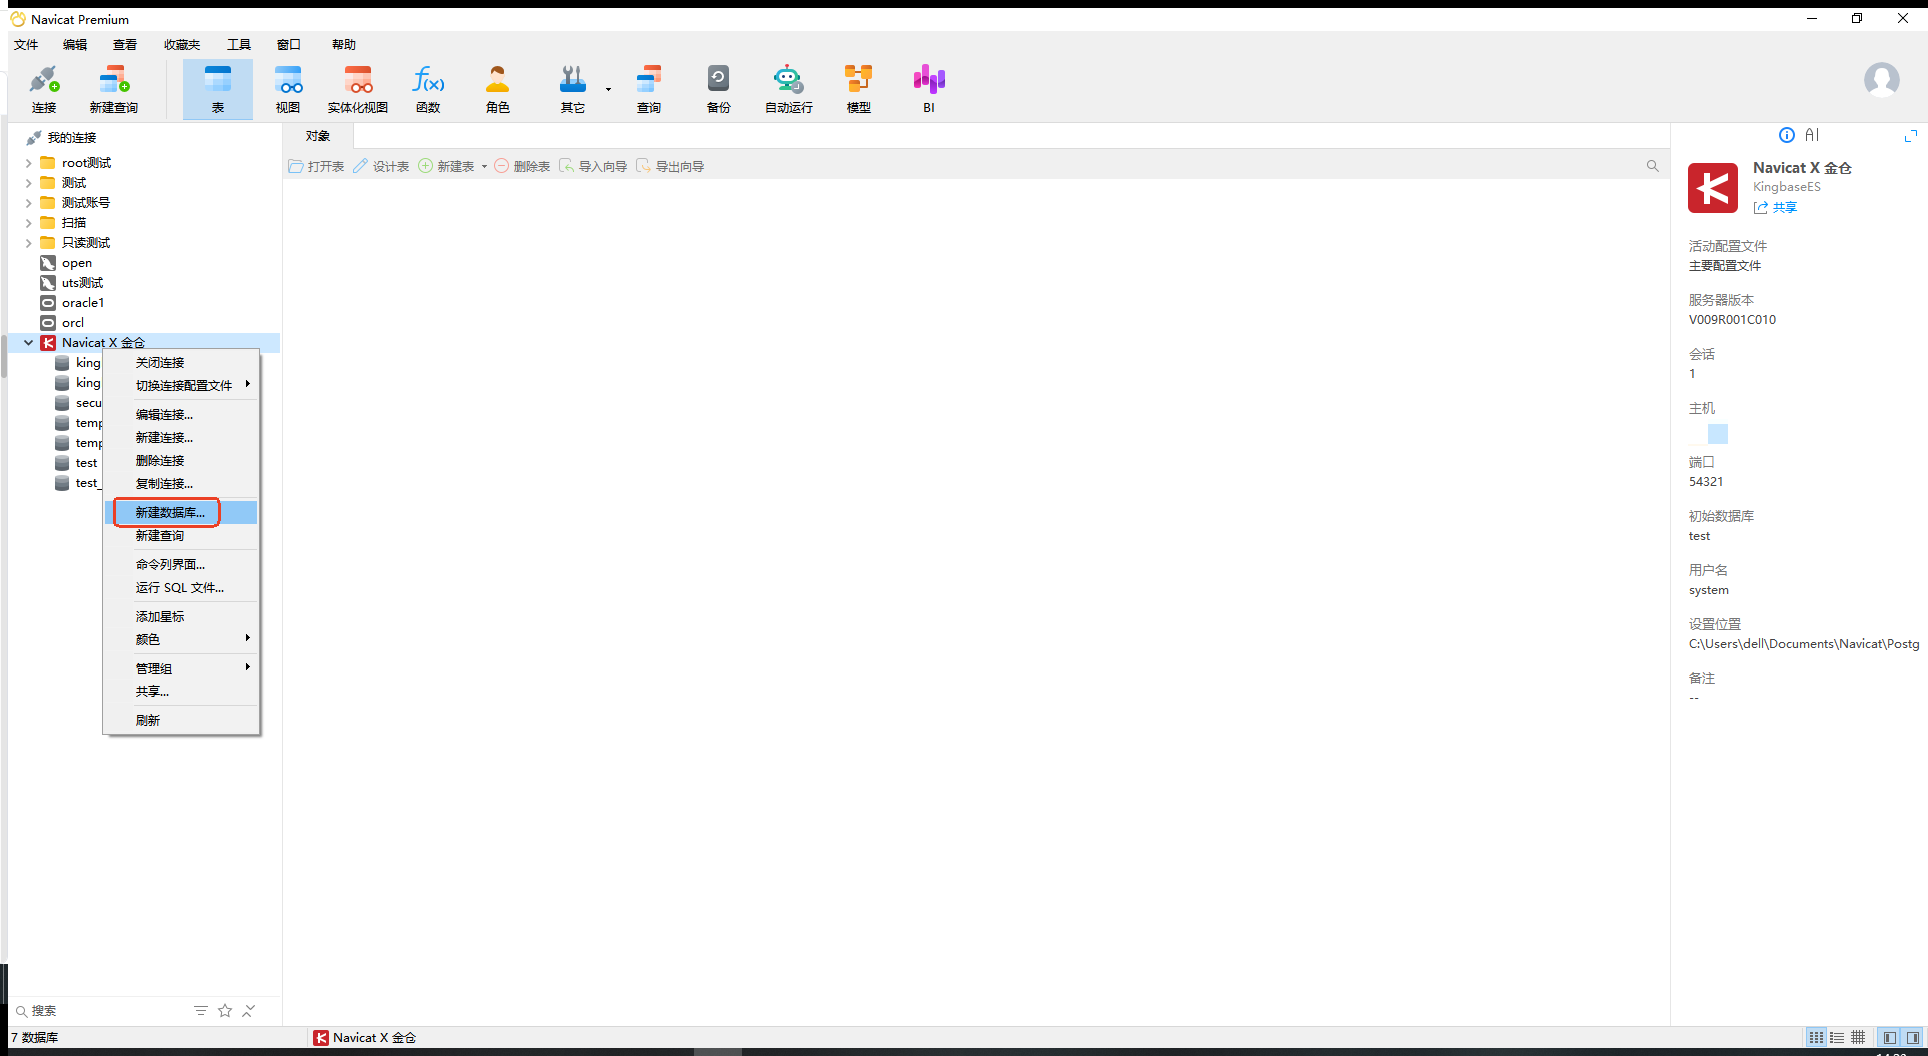This screenshot has width=1928, height=1056.
Task: Collapse the Navicat X 金仓 connection
Action: (x=28, y=343)
